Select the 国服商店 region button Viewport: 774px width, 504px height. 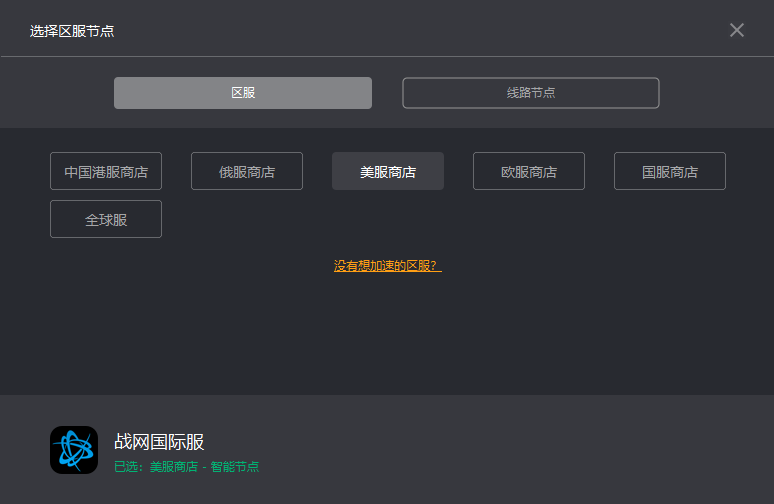(x=670, y=171)
